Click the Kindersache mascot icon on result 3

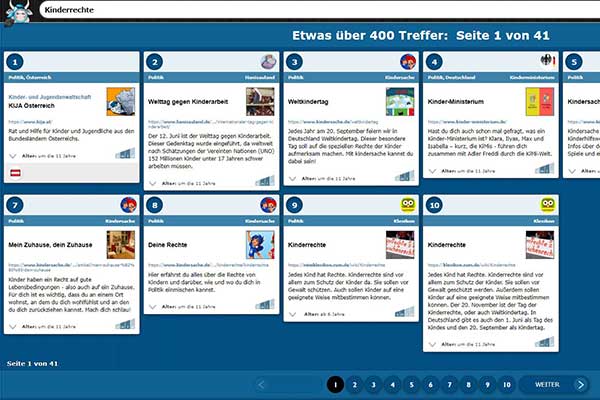pos(408,61)
